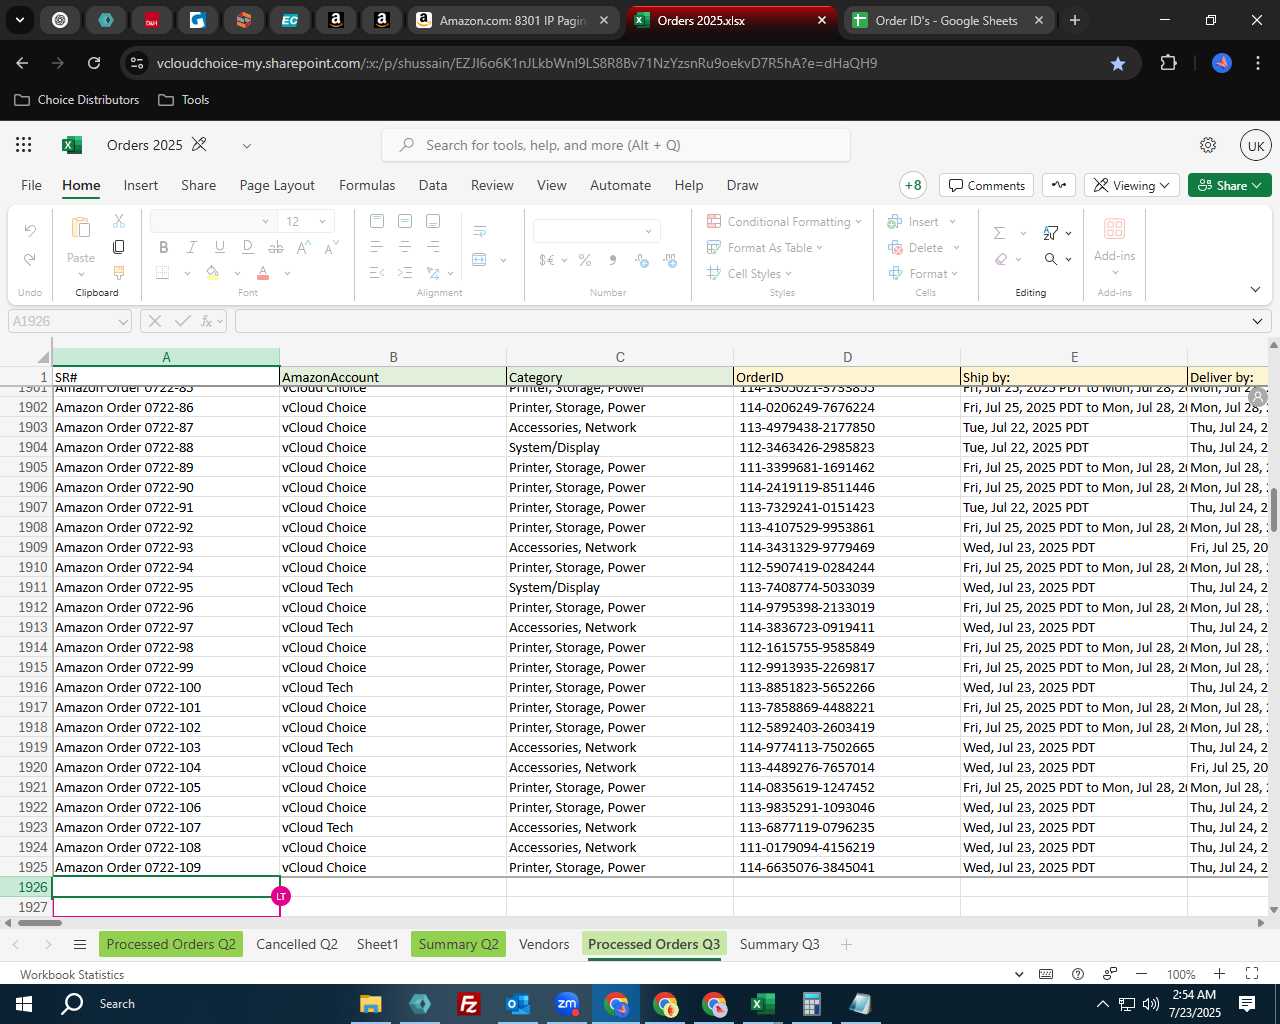Click the Cut scissors icon
Image resolution: width=1280 pixels, height=1024 pixels.
tap(119, 221)
